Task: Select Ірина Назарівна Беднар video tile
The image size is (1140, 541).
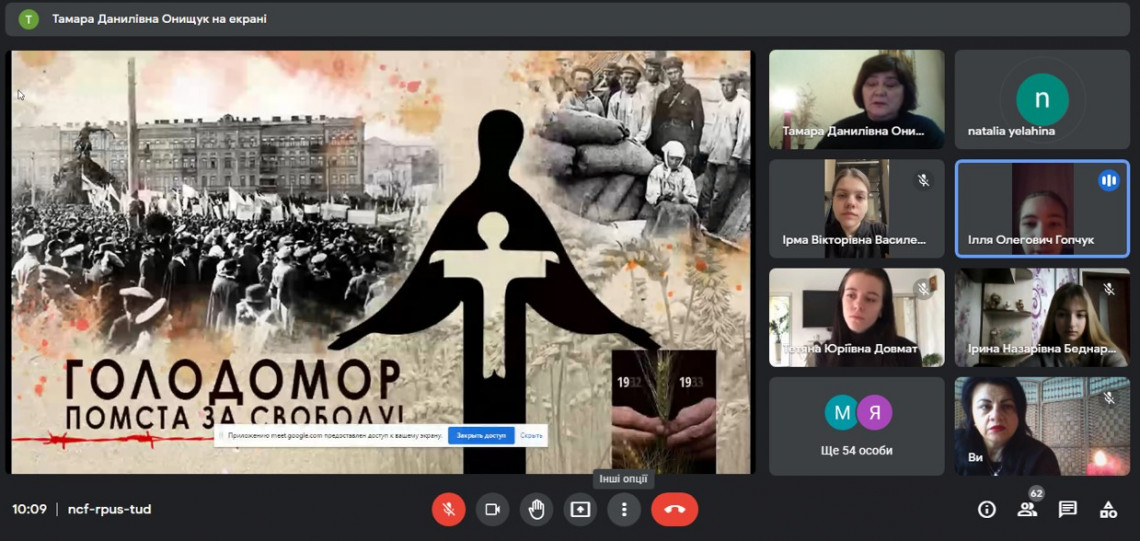Action: tap(1042, 318)
